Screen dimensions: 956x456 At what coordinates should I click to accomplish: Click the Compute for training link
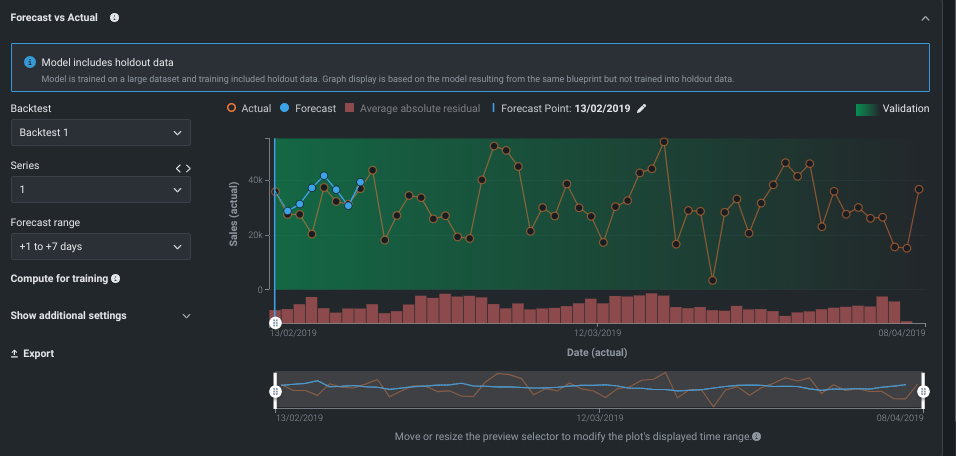[x=59, y=278]
